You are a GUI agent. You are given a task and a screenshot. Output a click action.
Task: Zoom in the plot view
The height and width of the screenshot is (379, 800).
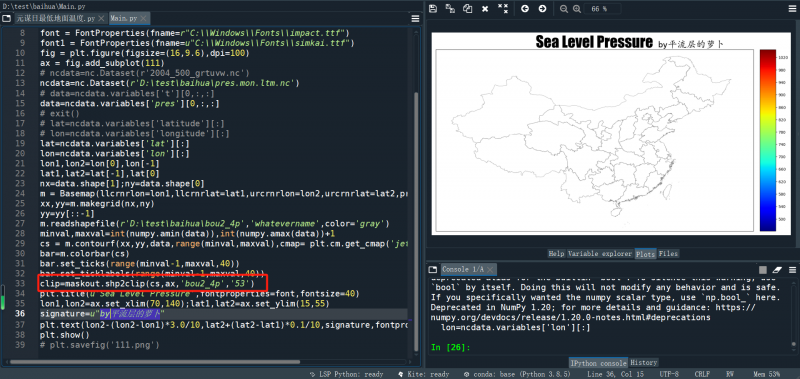[x=577, y=9]
